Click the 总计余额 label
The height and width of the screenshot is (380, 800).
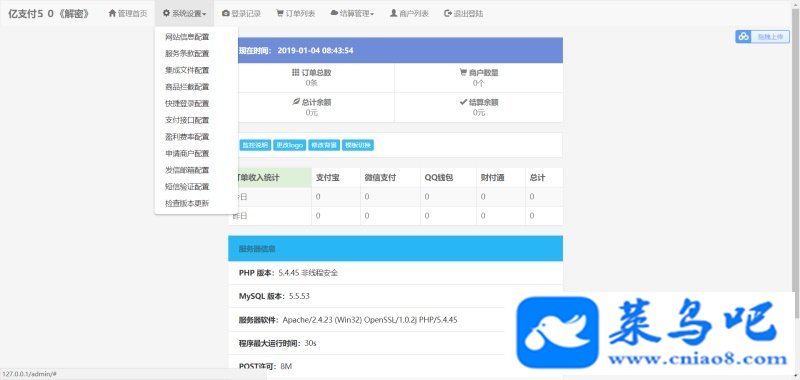[x=316, y=102]
